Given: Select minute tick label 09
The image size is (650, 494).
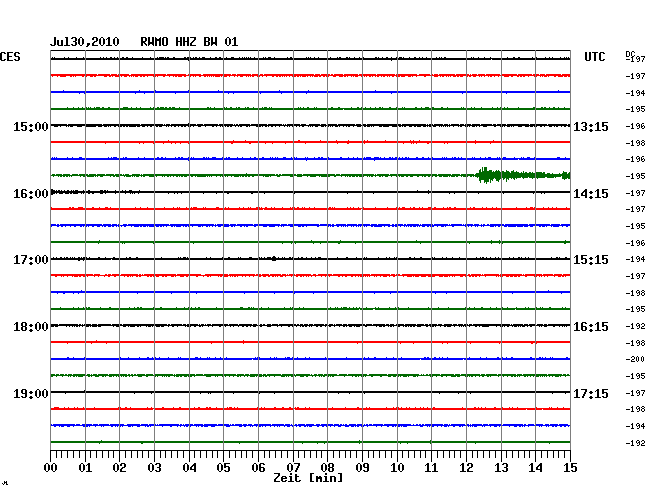Looking at the screenshot, I should tap(362, 467).
